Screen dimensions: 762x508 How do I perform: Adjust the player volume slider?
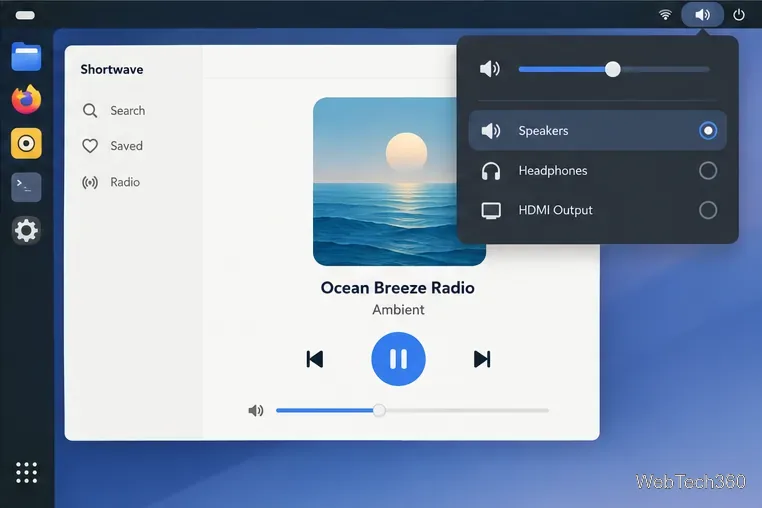[412, 410]
